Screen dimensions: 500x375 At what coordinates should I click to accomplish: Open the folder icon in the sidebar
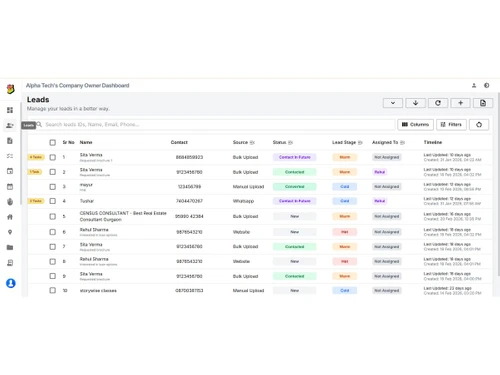coord(10,247)
